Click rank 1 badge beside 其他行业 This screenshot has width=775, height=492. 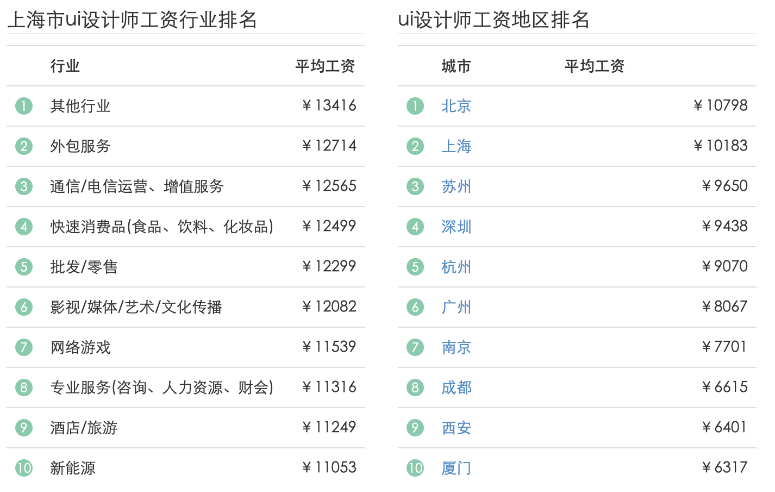[25, 106]
